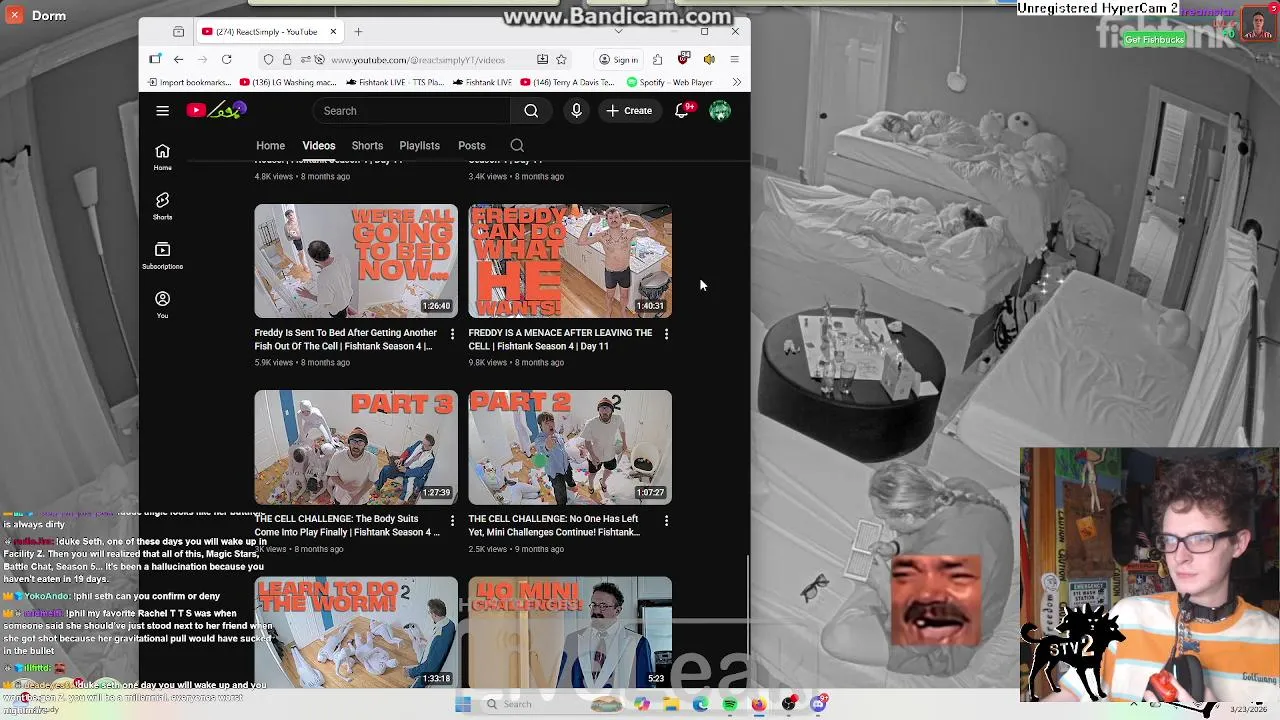
Task: Click Get Fishbucks button on the stream
Action: [1154, 40]
